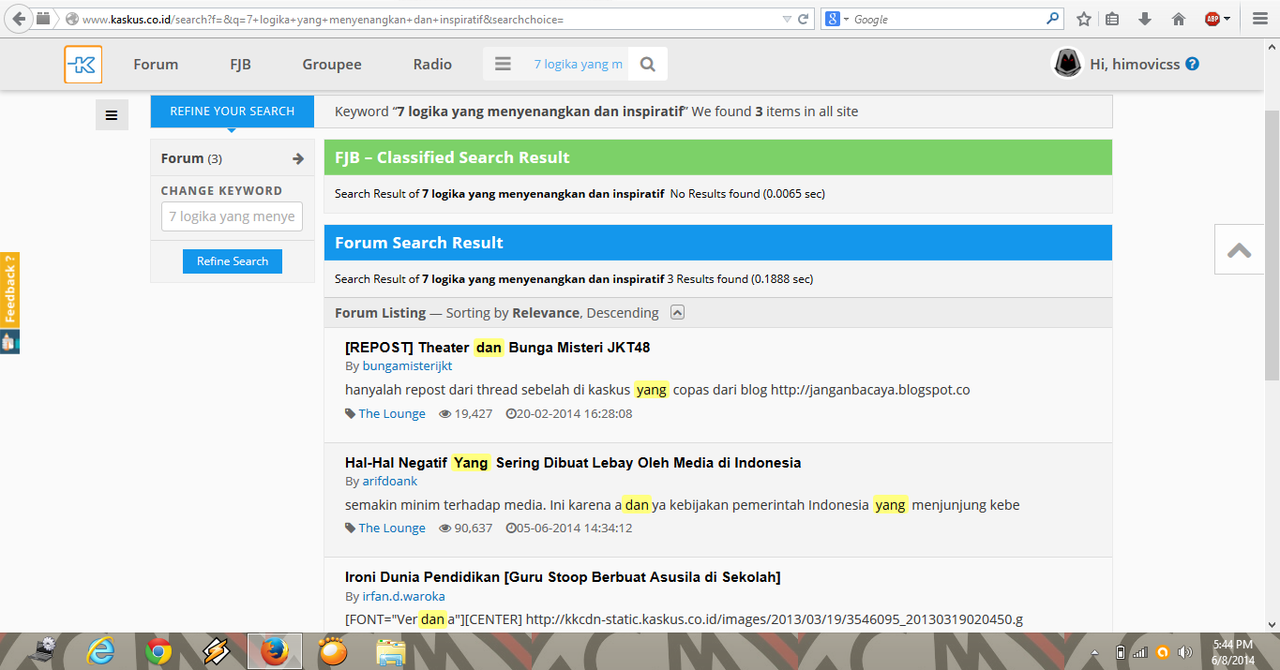Image resolution: width=1280 pixels, height=670 pixels.
Task: Open the URL bar history dropdown
Action: point(783,19)
